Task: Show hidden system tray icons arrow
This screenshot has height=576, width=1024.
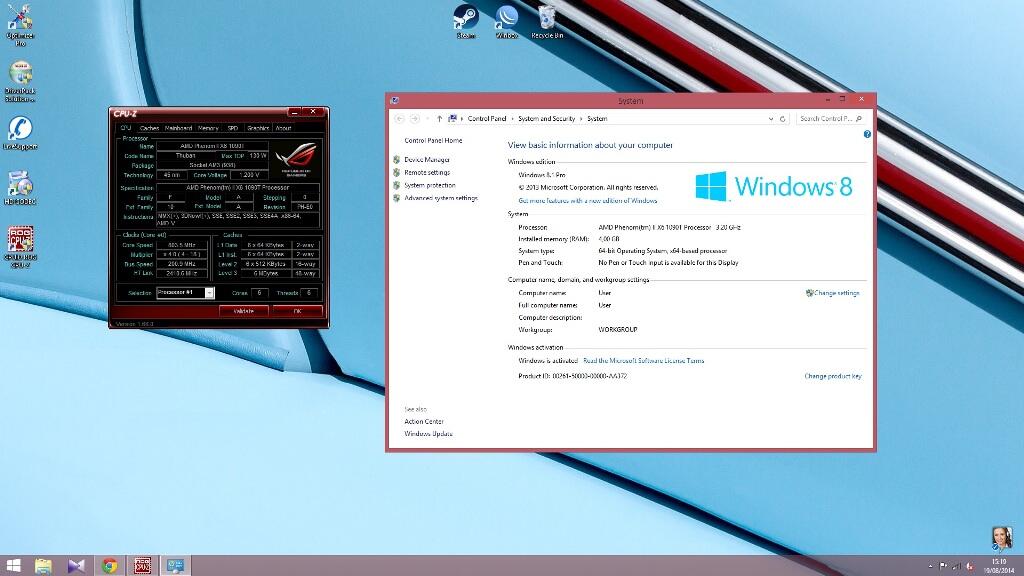Action: coord(930,566)
